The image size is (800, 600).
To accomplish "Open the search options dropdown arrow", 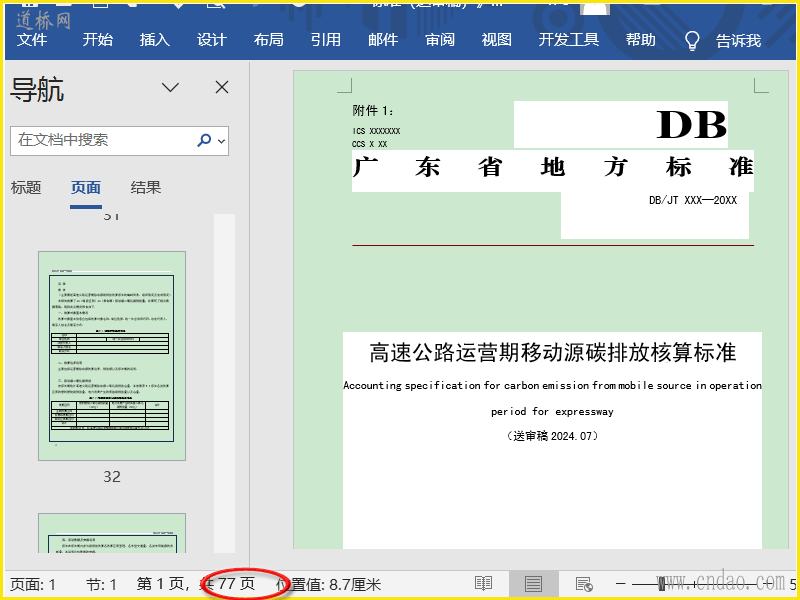I will [221, 141].
